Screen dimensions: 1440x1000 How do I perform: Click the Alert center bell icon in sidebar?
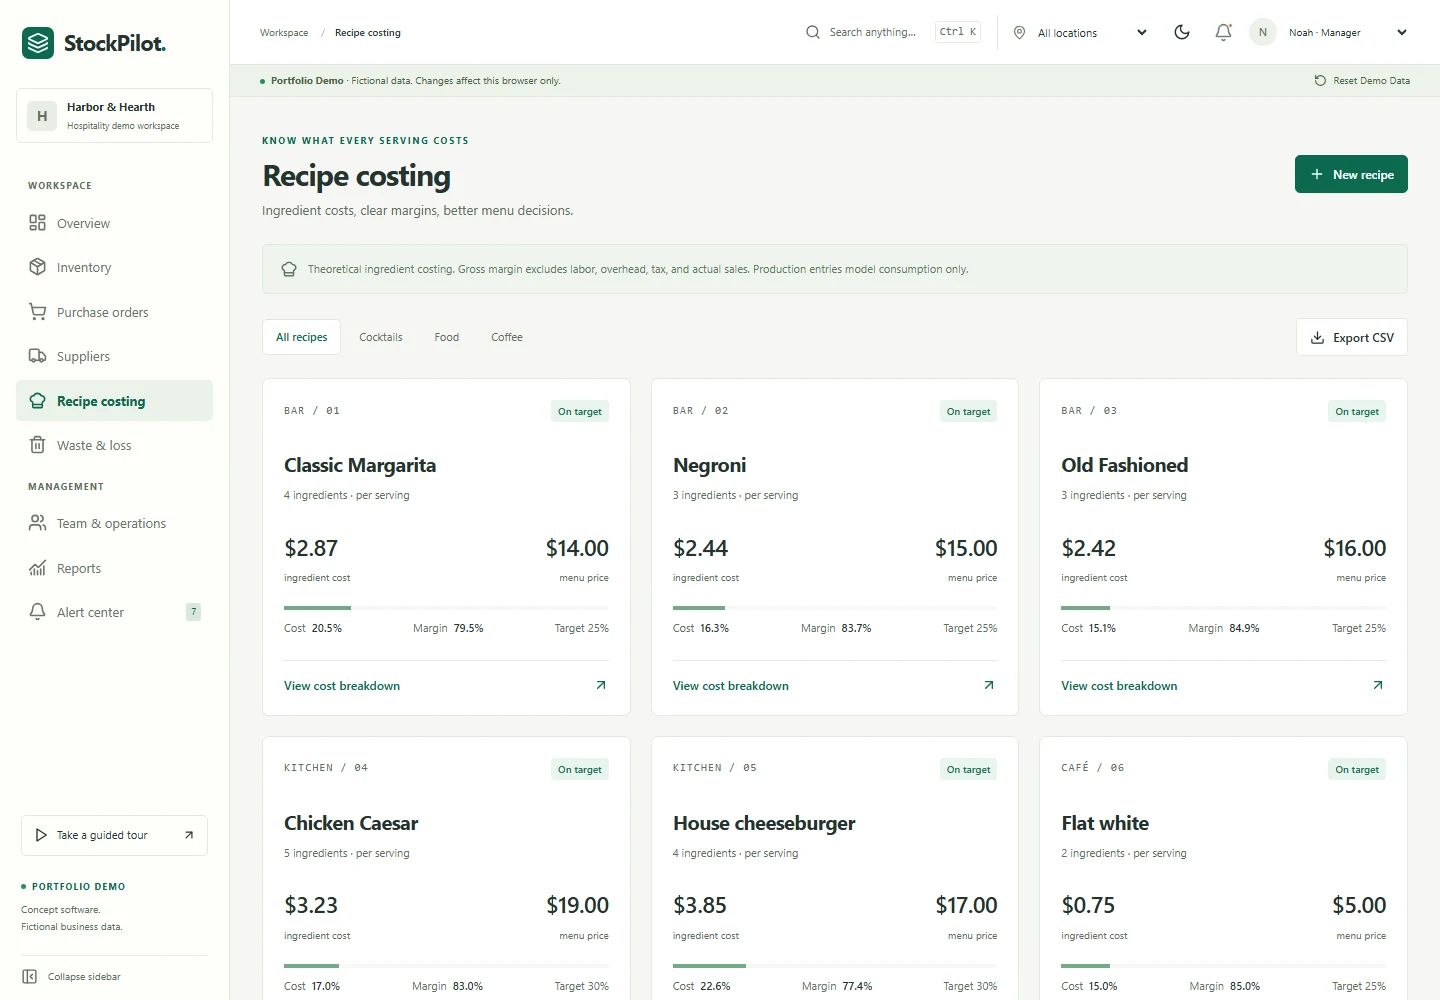(37, 612)
